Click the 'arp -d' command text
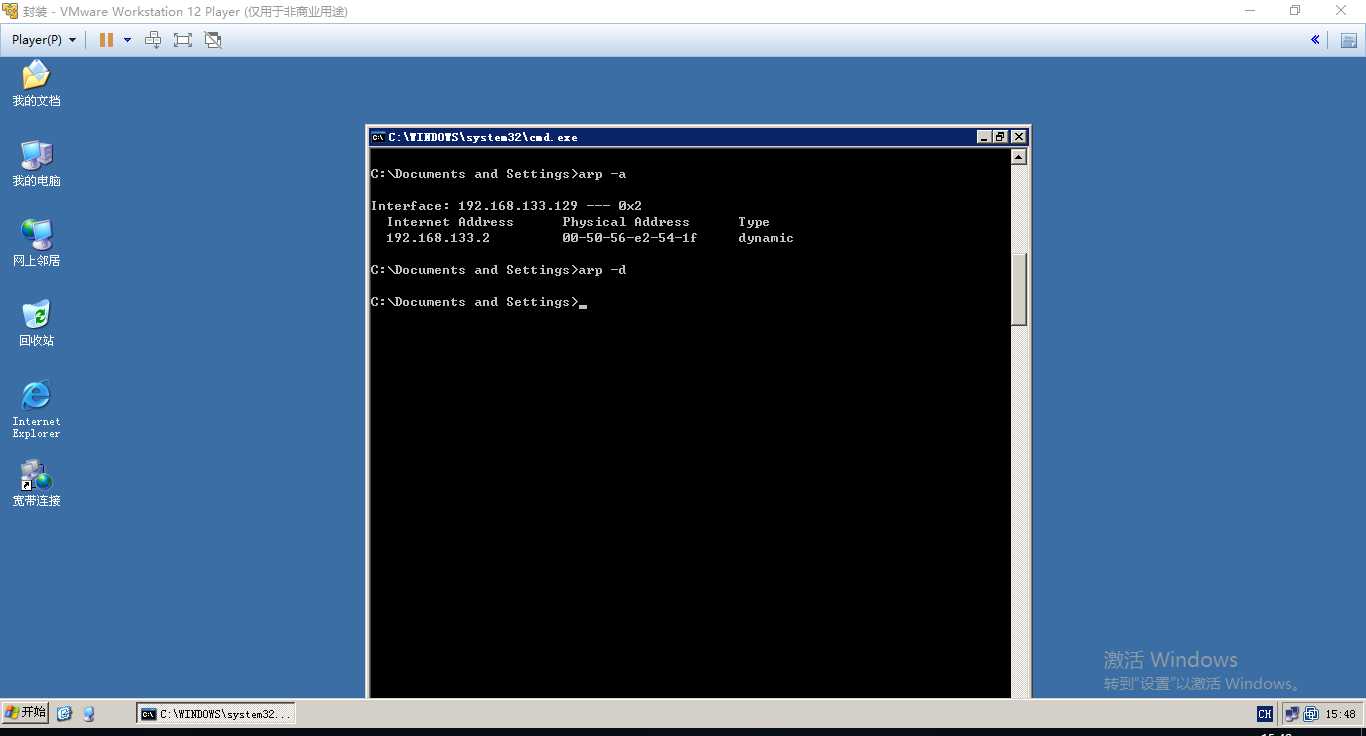This screenshot has height=736, width=1366. pyautogui.click(x=602, y=270)
